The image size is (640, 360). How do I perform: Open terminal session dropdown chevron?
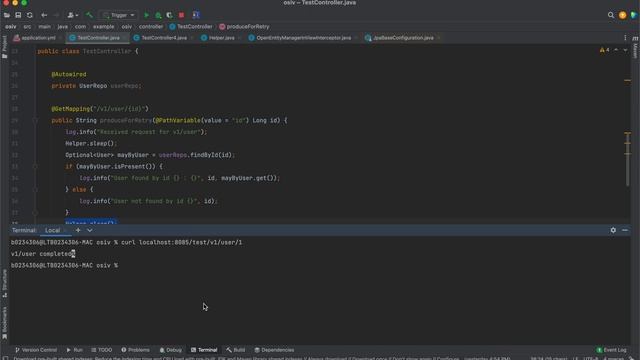coord(89,231)
